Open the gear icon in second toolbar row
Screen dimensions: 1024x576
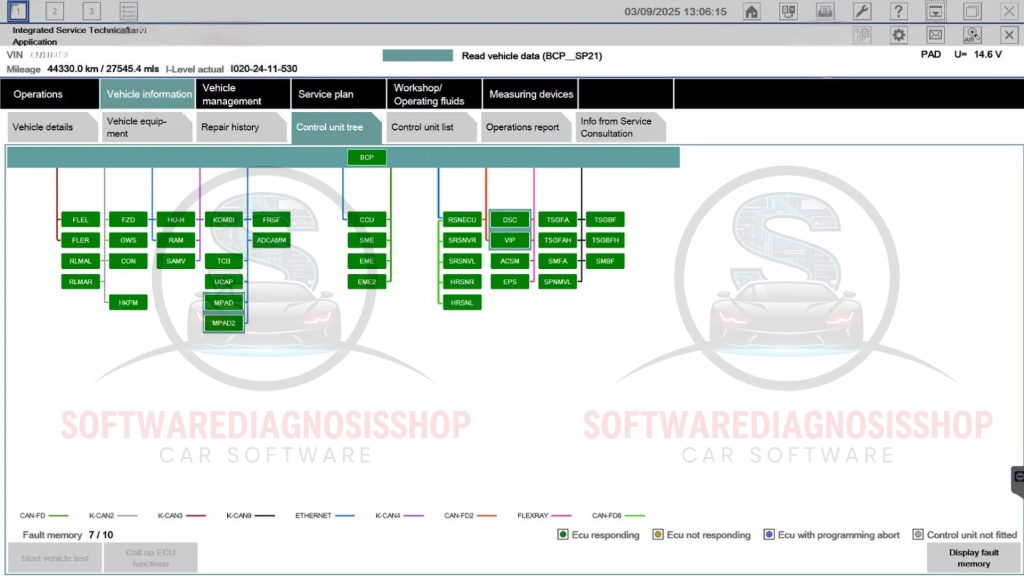(x=898, y=35)
